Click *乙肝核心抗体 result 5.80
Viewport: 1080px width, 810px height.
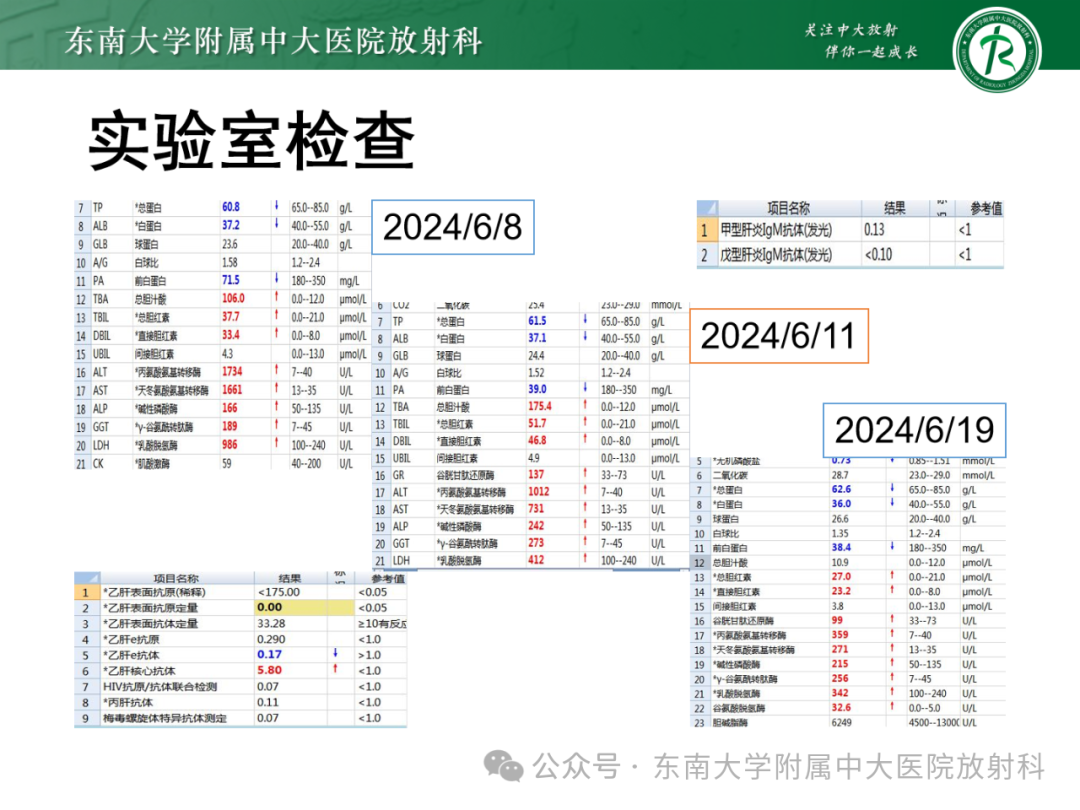269,670
